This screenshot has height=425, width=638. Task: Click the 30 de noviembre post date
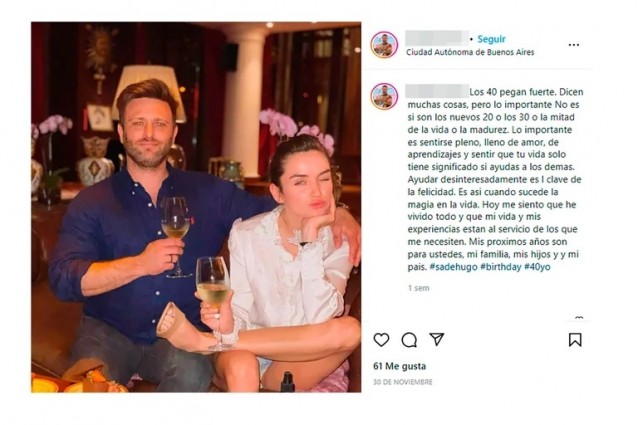pyautogui.click(x=403, y=382)
